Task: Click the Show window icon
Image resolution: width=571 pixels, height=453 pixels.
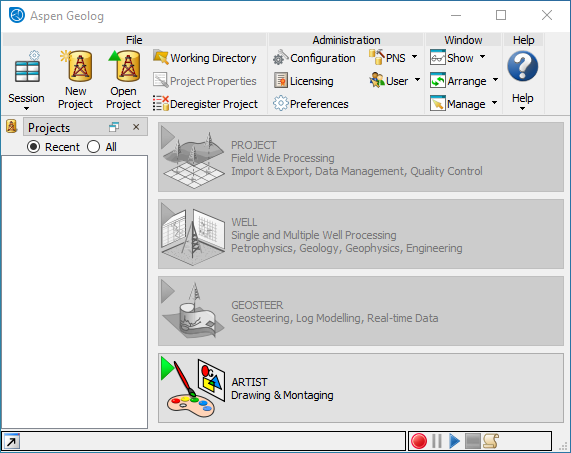Action: [438, 58]
